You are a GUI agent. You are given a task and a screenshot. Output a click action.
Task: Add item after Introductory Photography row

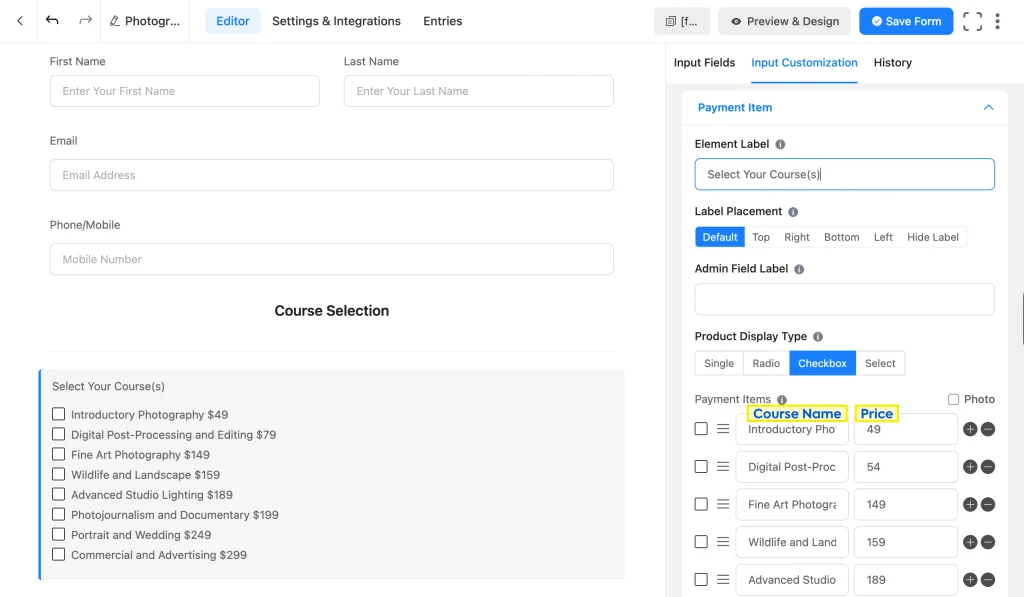[970, 429]
